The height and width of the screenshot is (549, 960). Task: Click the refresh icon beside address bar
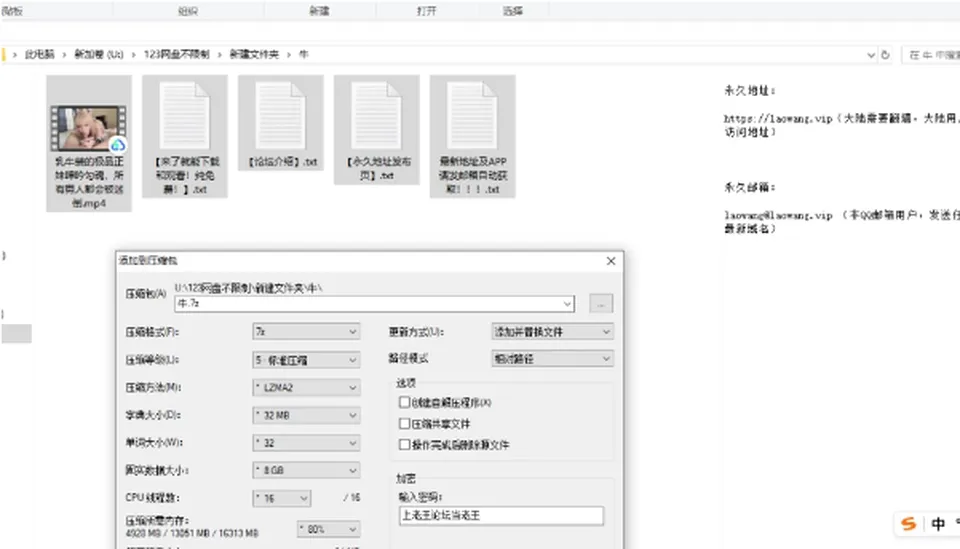[885, 54]
